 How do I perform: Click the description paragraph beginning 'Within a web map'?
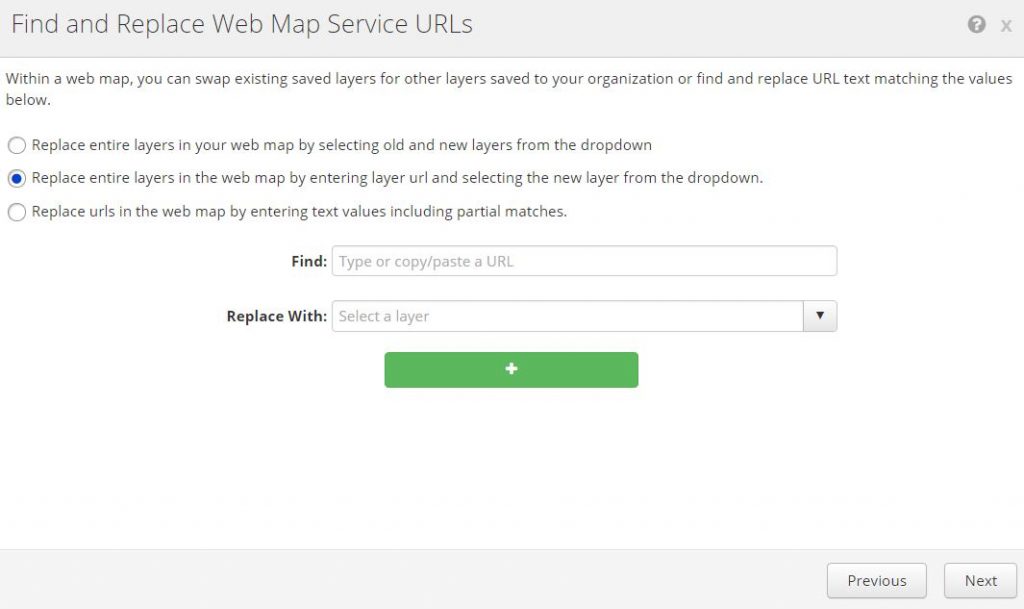coord(509,89)
